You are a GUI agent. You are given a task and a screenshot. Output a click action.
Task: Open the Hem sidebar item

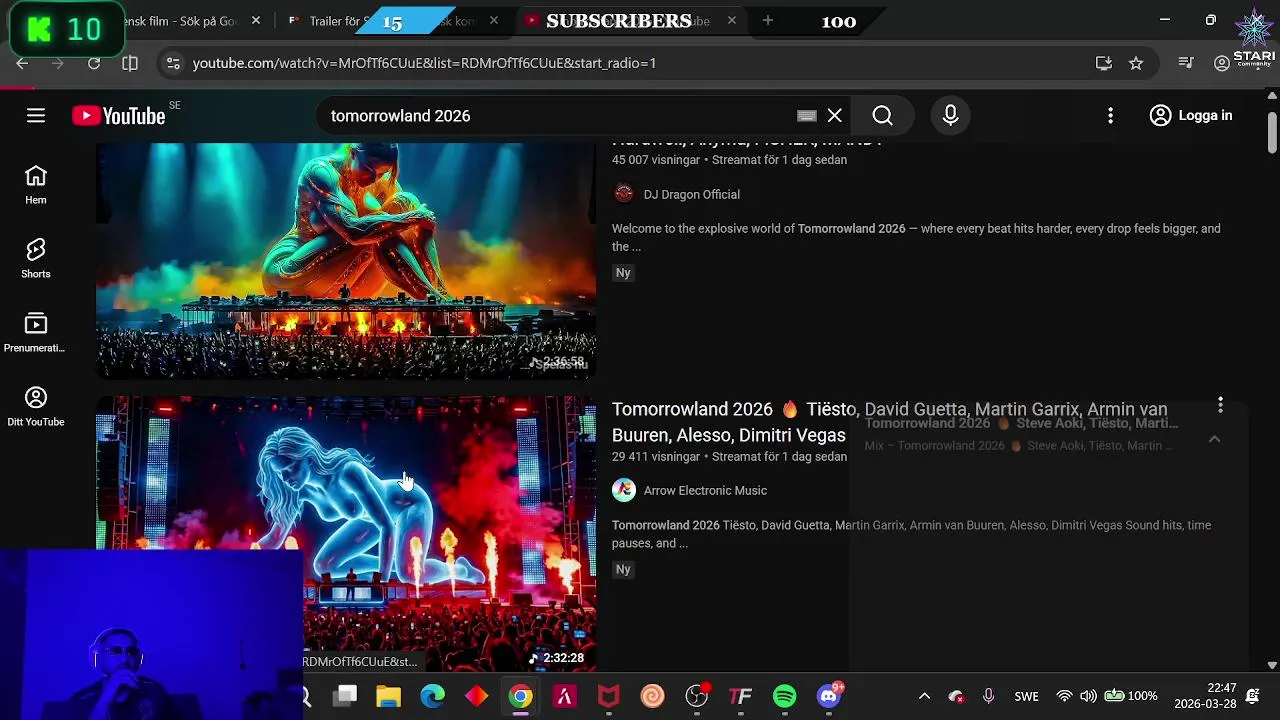click(36, 185)
